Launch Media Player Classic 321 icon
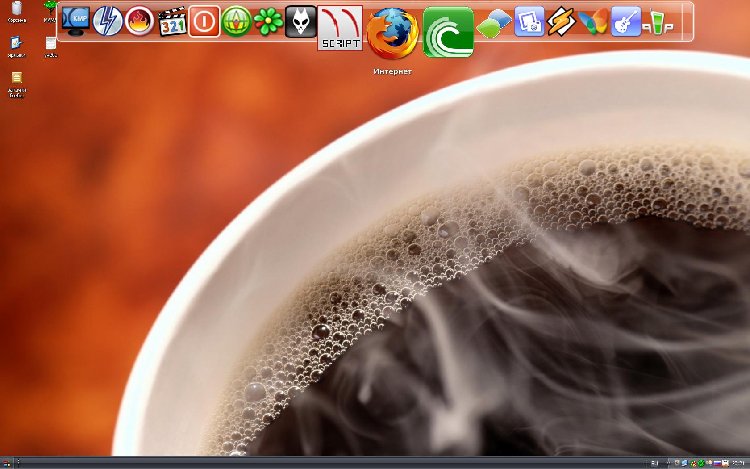This screenshot has width=750, height=469. click(172, 22)
